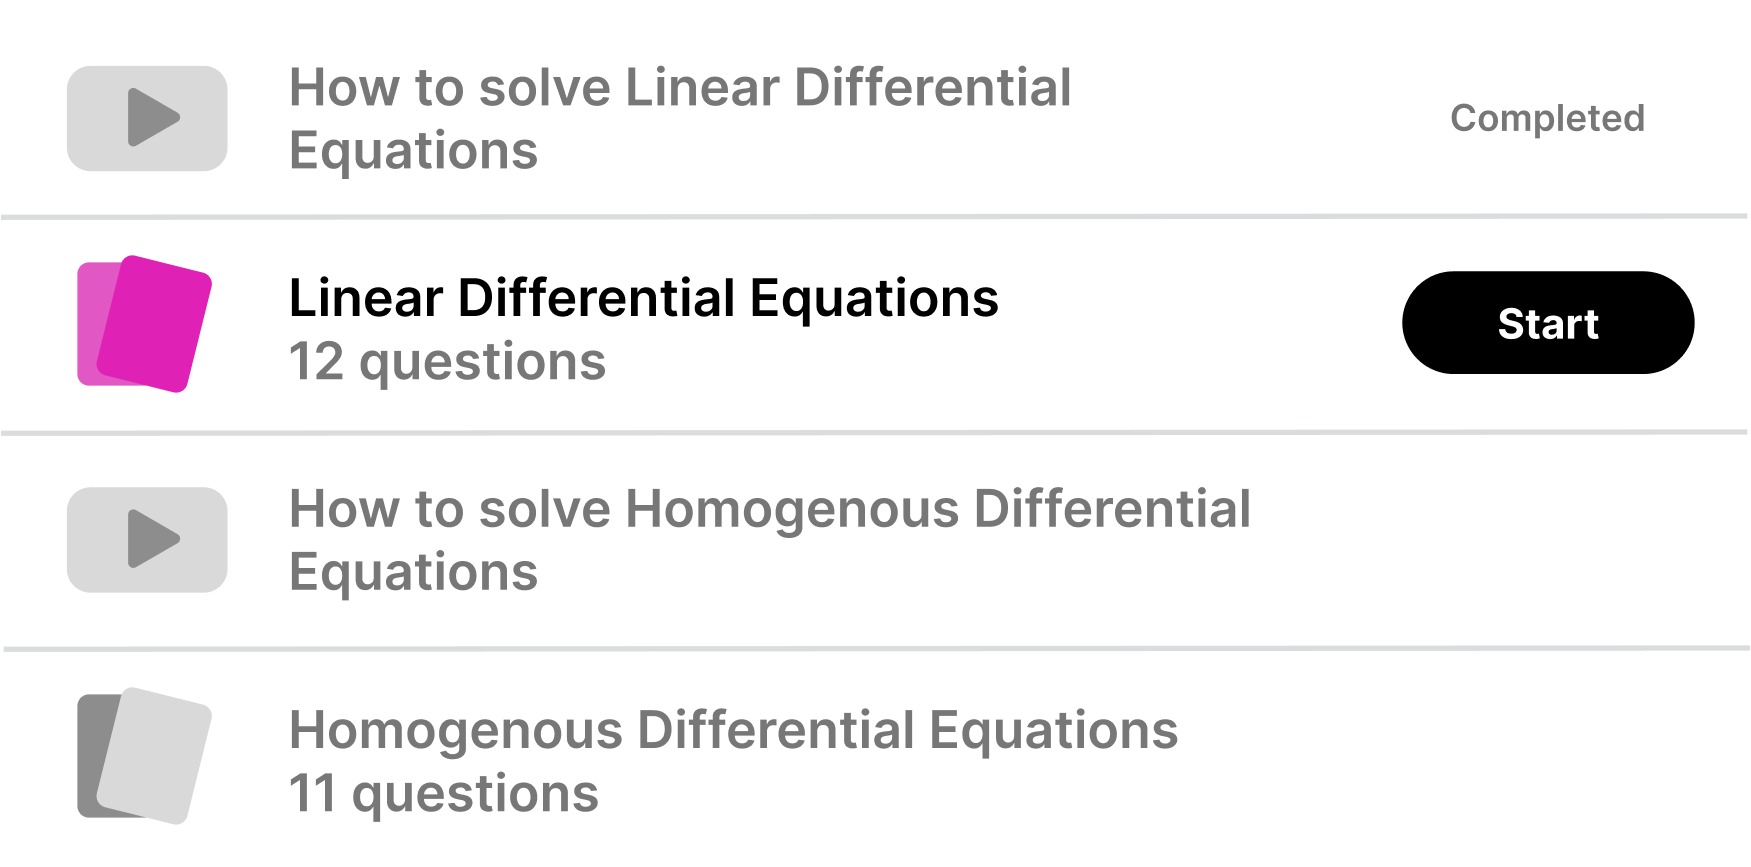Click "Equations" under the first lesson title
1751x867 pixels.
[413, 151]
